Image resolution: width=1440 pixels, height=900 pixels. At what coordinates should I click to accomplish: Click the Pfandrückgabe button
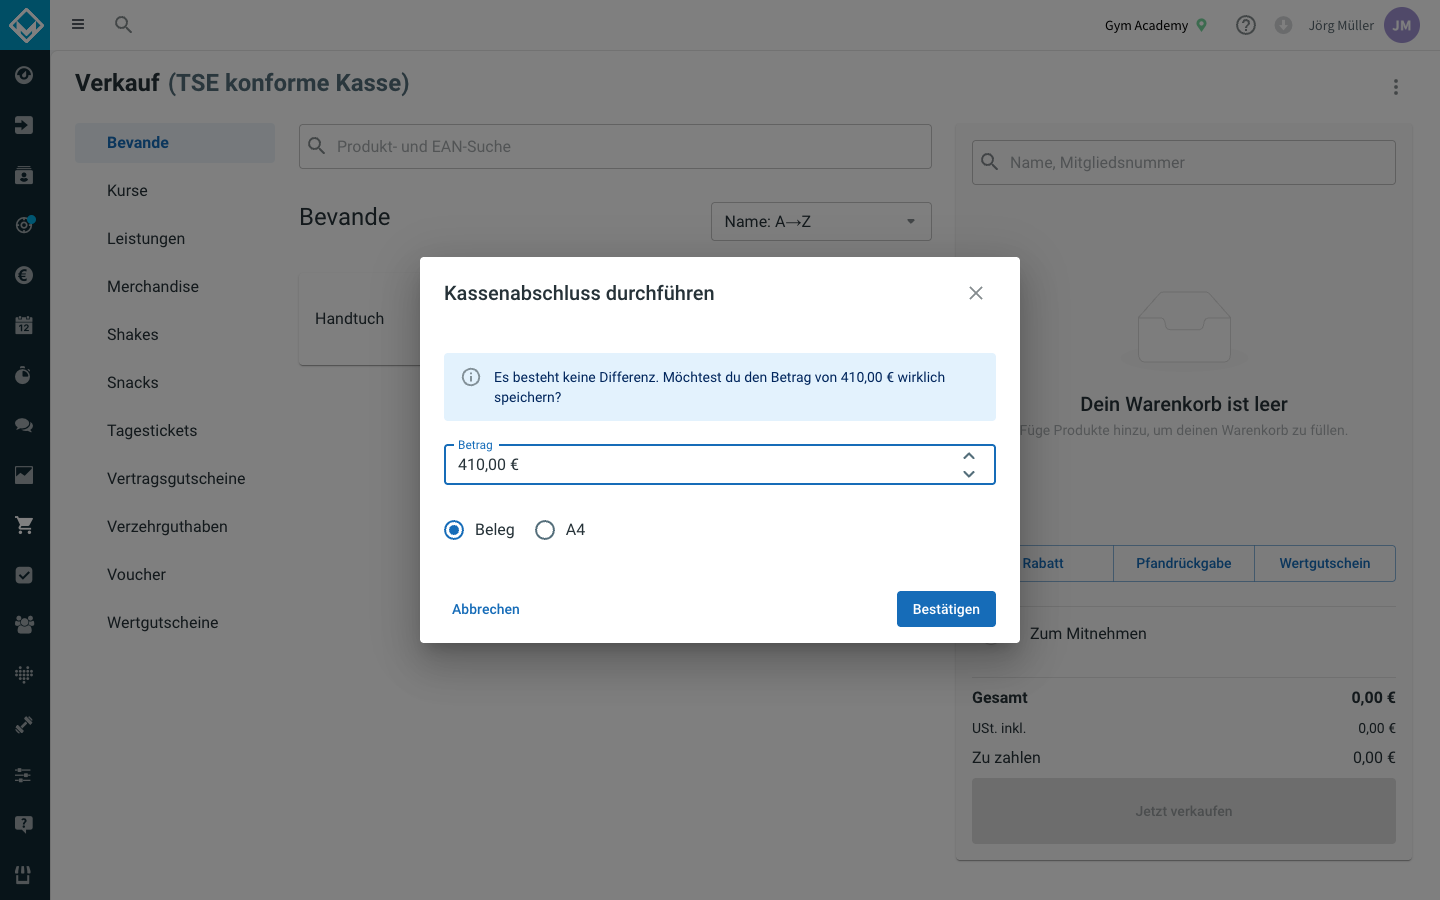click(x=1184, y=563)
